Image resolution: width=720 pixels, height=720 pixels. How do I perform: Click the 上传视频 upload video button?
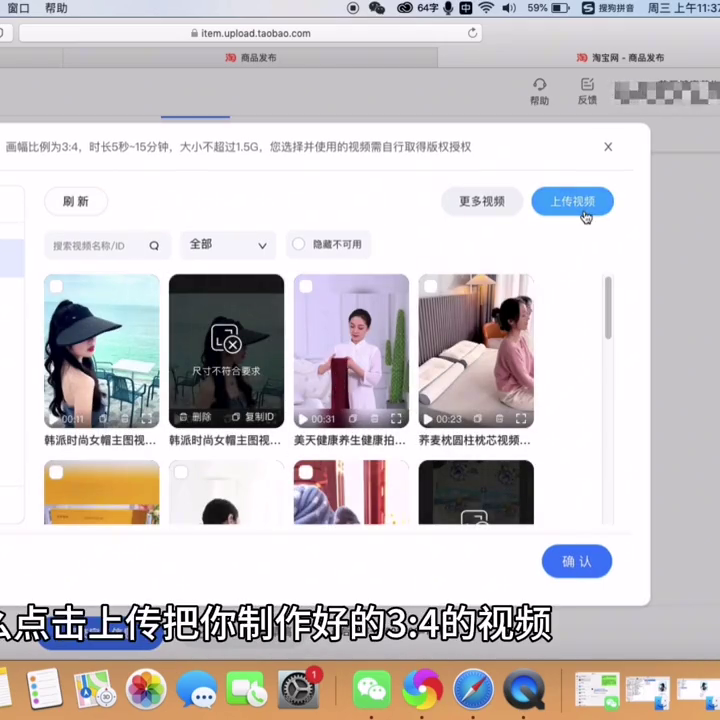572,201
